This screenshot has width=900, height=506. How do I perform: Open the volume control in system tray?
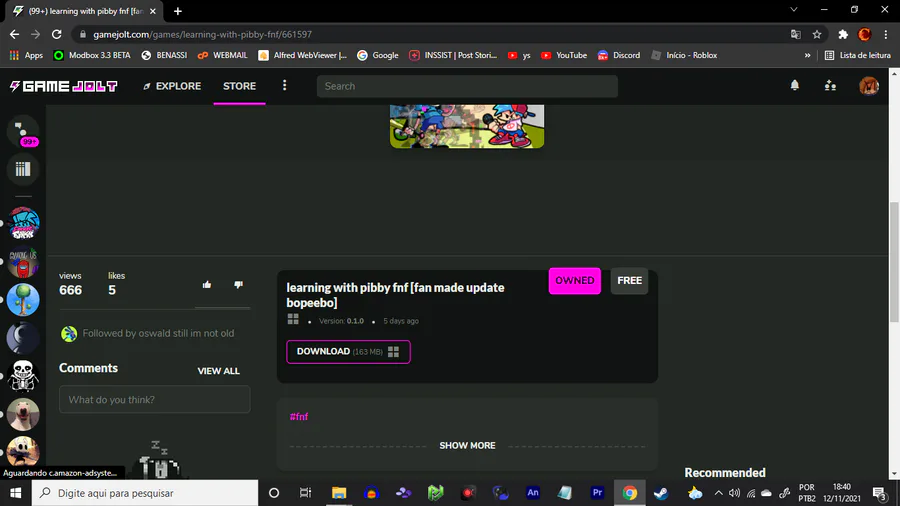[734, 493]
